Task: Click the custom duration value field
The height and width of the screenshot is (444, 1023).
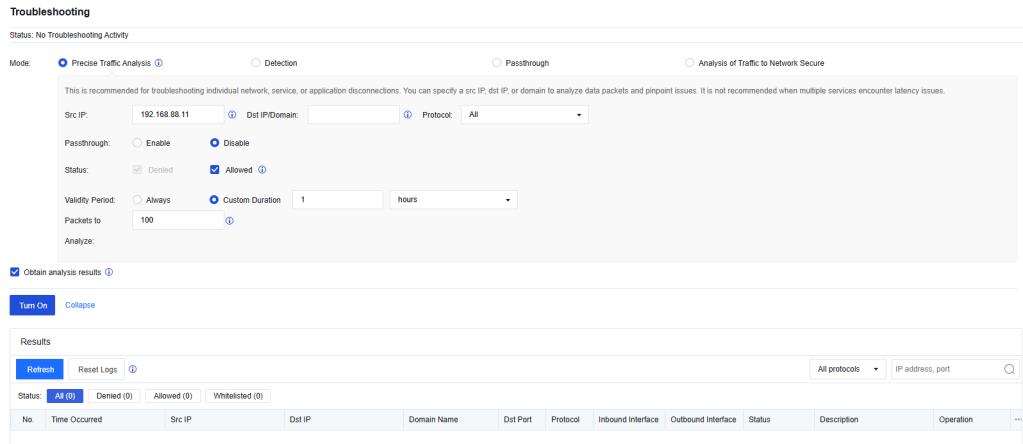Action: click(338, 200)
